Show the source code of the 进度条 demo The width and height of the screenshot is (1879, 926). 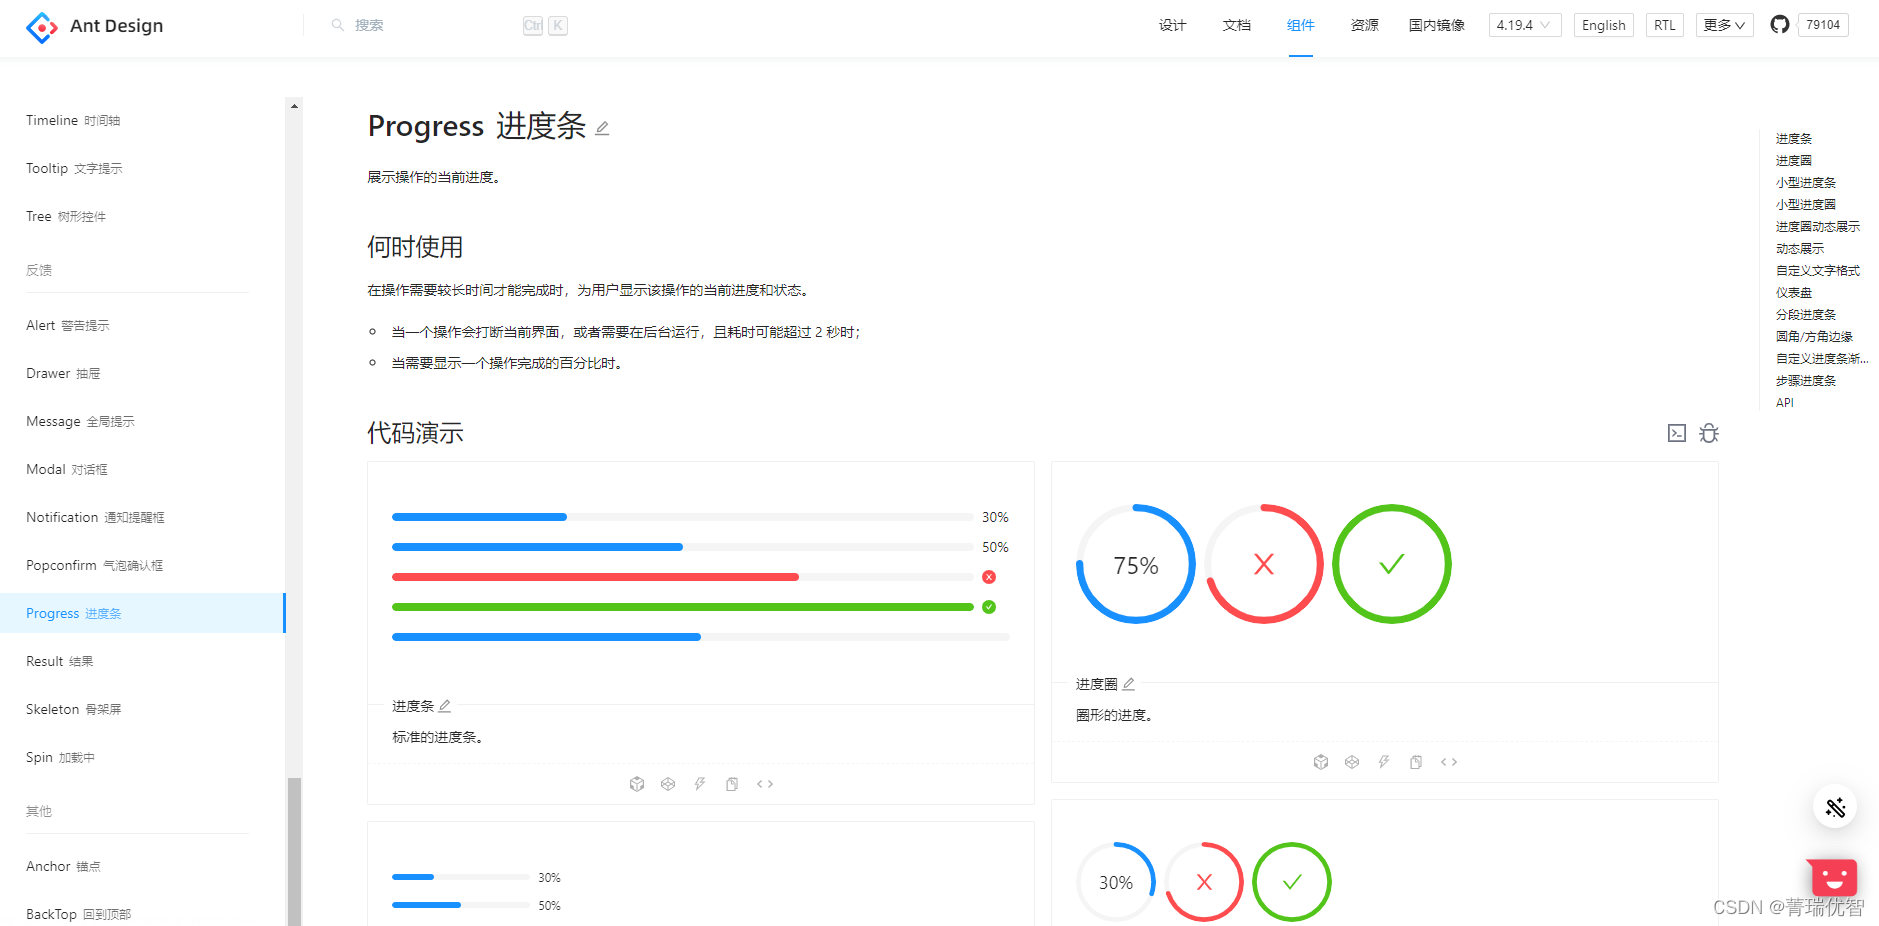765,783
